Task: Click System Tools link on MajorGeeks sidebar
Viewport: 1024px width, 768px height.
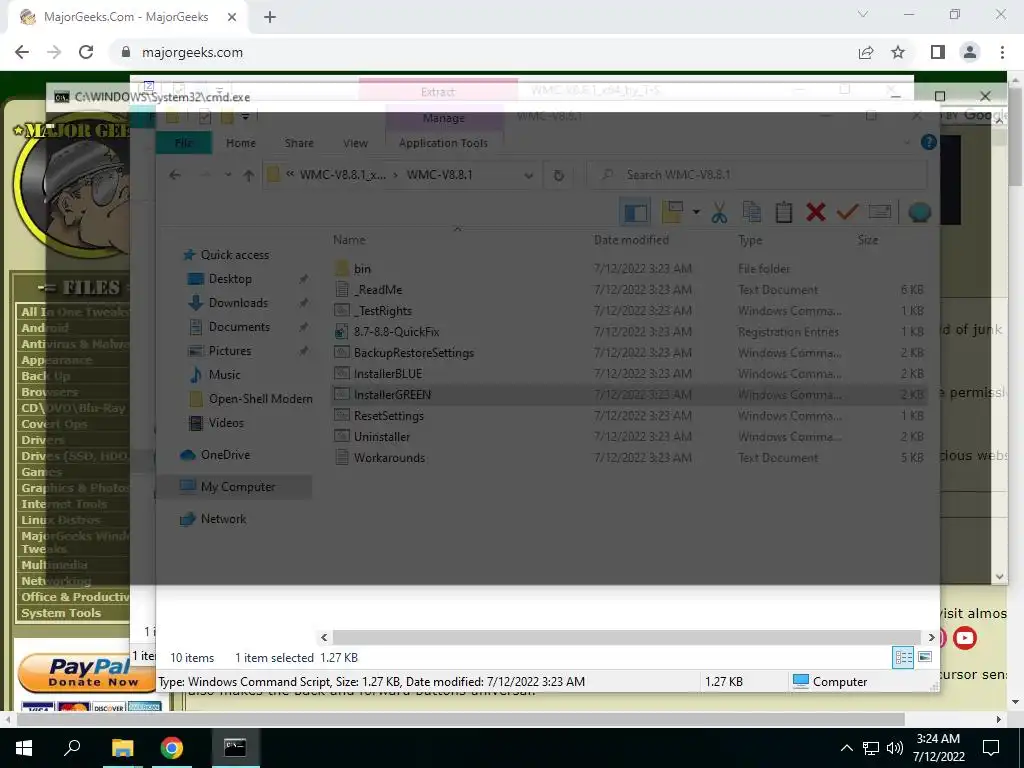Action: click(x=61, y=613)
